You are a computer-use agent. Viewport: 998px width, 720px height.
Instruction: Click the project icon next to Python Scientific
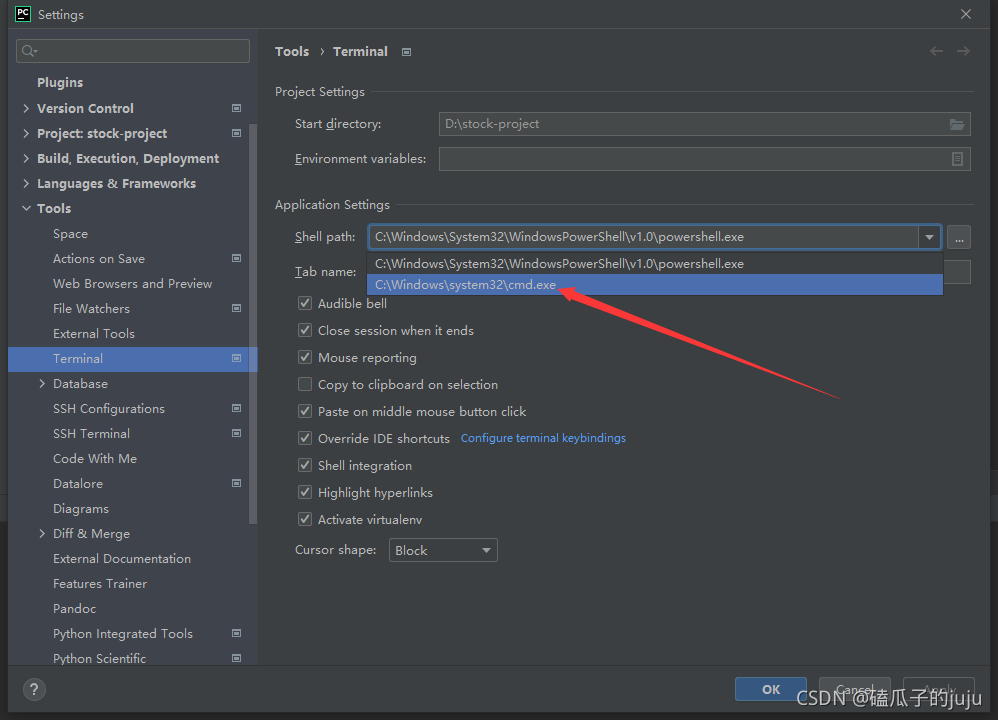point(237,658)
